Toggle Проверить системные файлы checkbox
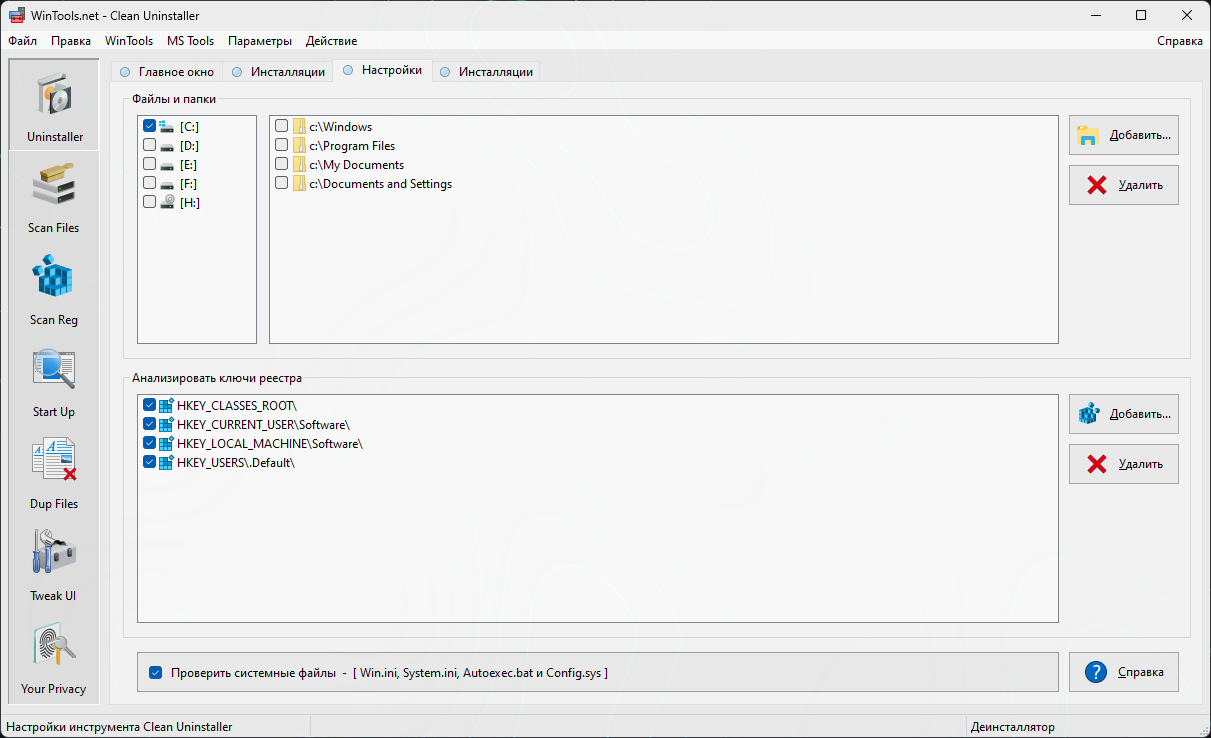This screenshot has height=738, width=1211. pyautogui.click(x=155, y=673)
